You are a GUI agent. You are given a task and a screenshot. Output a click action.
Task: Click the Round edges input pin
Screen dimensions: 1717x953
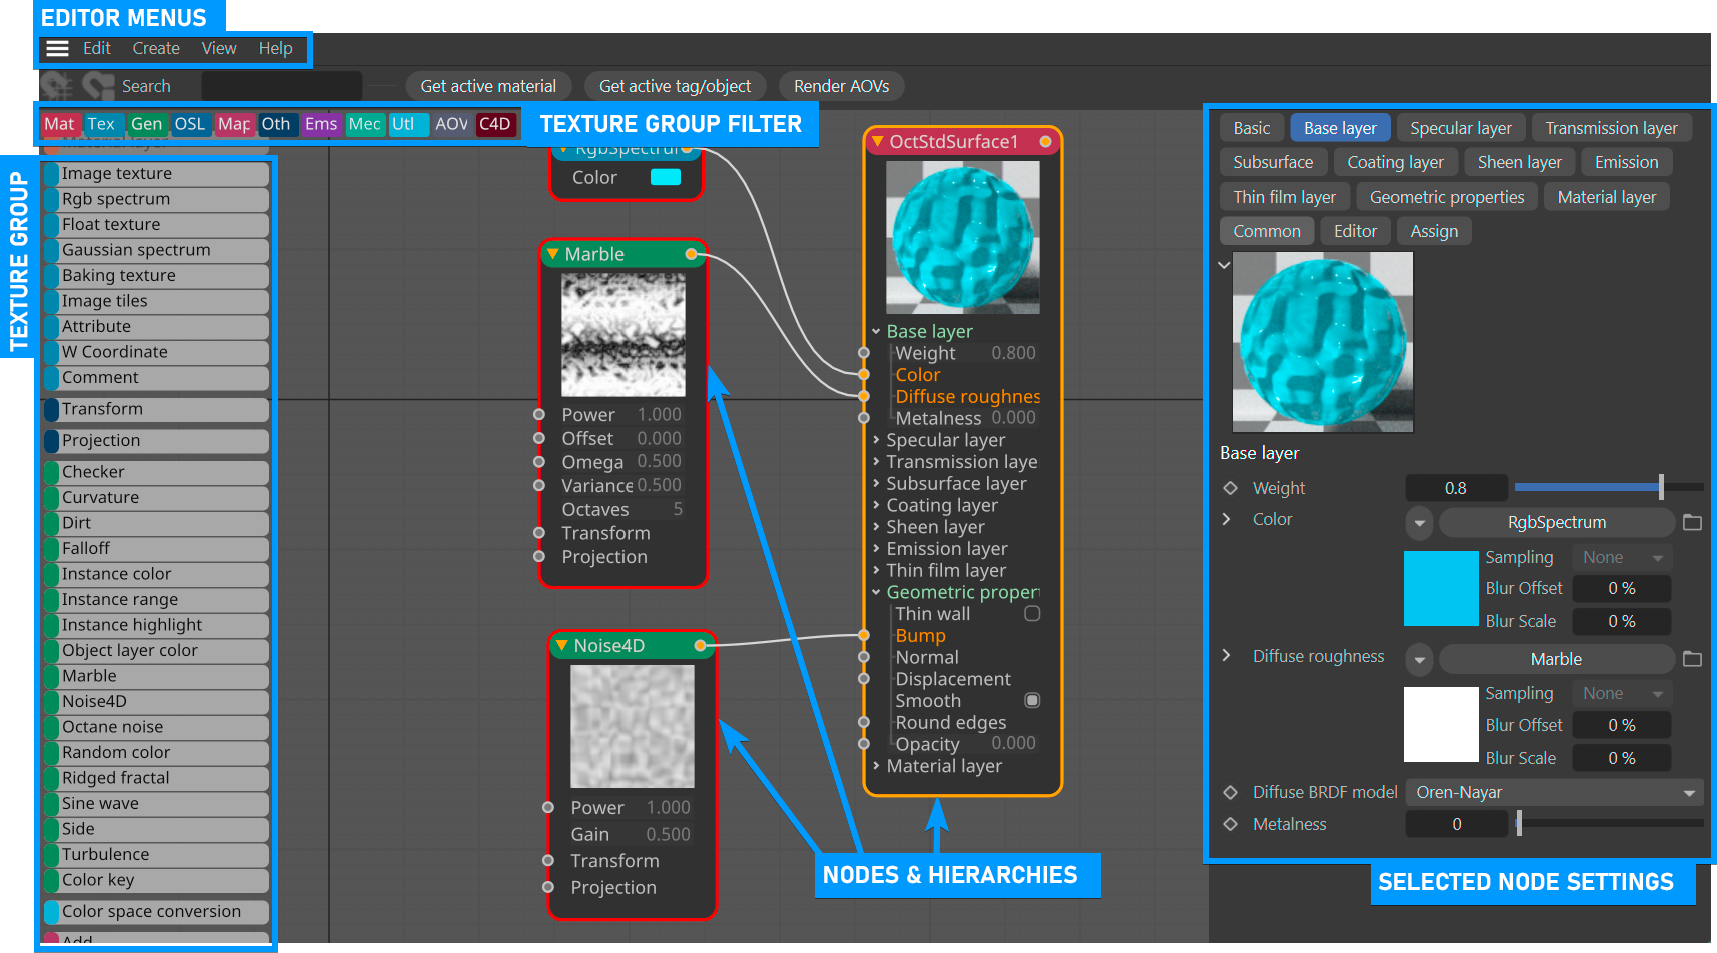click(x=864, y=722)
